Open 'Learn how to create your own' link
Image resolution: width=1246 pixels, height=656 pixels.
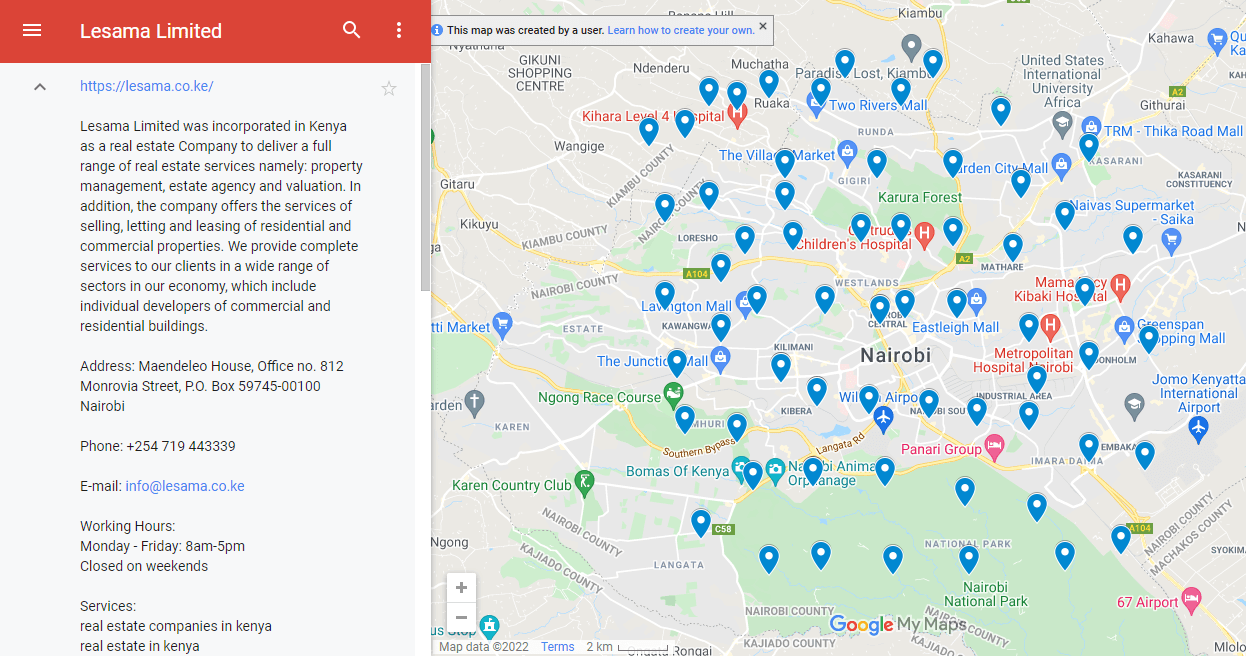(x=681, y=30)
